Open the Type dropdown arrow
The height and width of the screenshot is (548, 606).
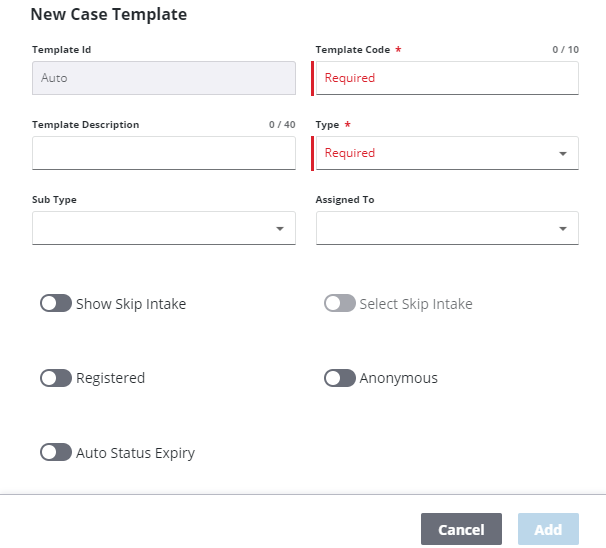[562, 154]
